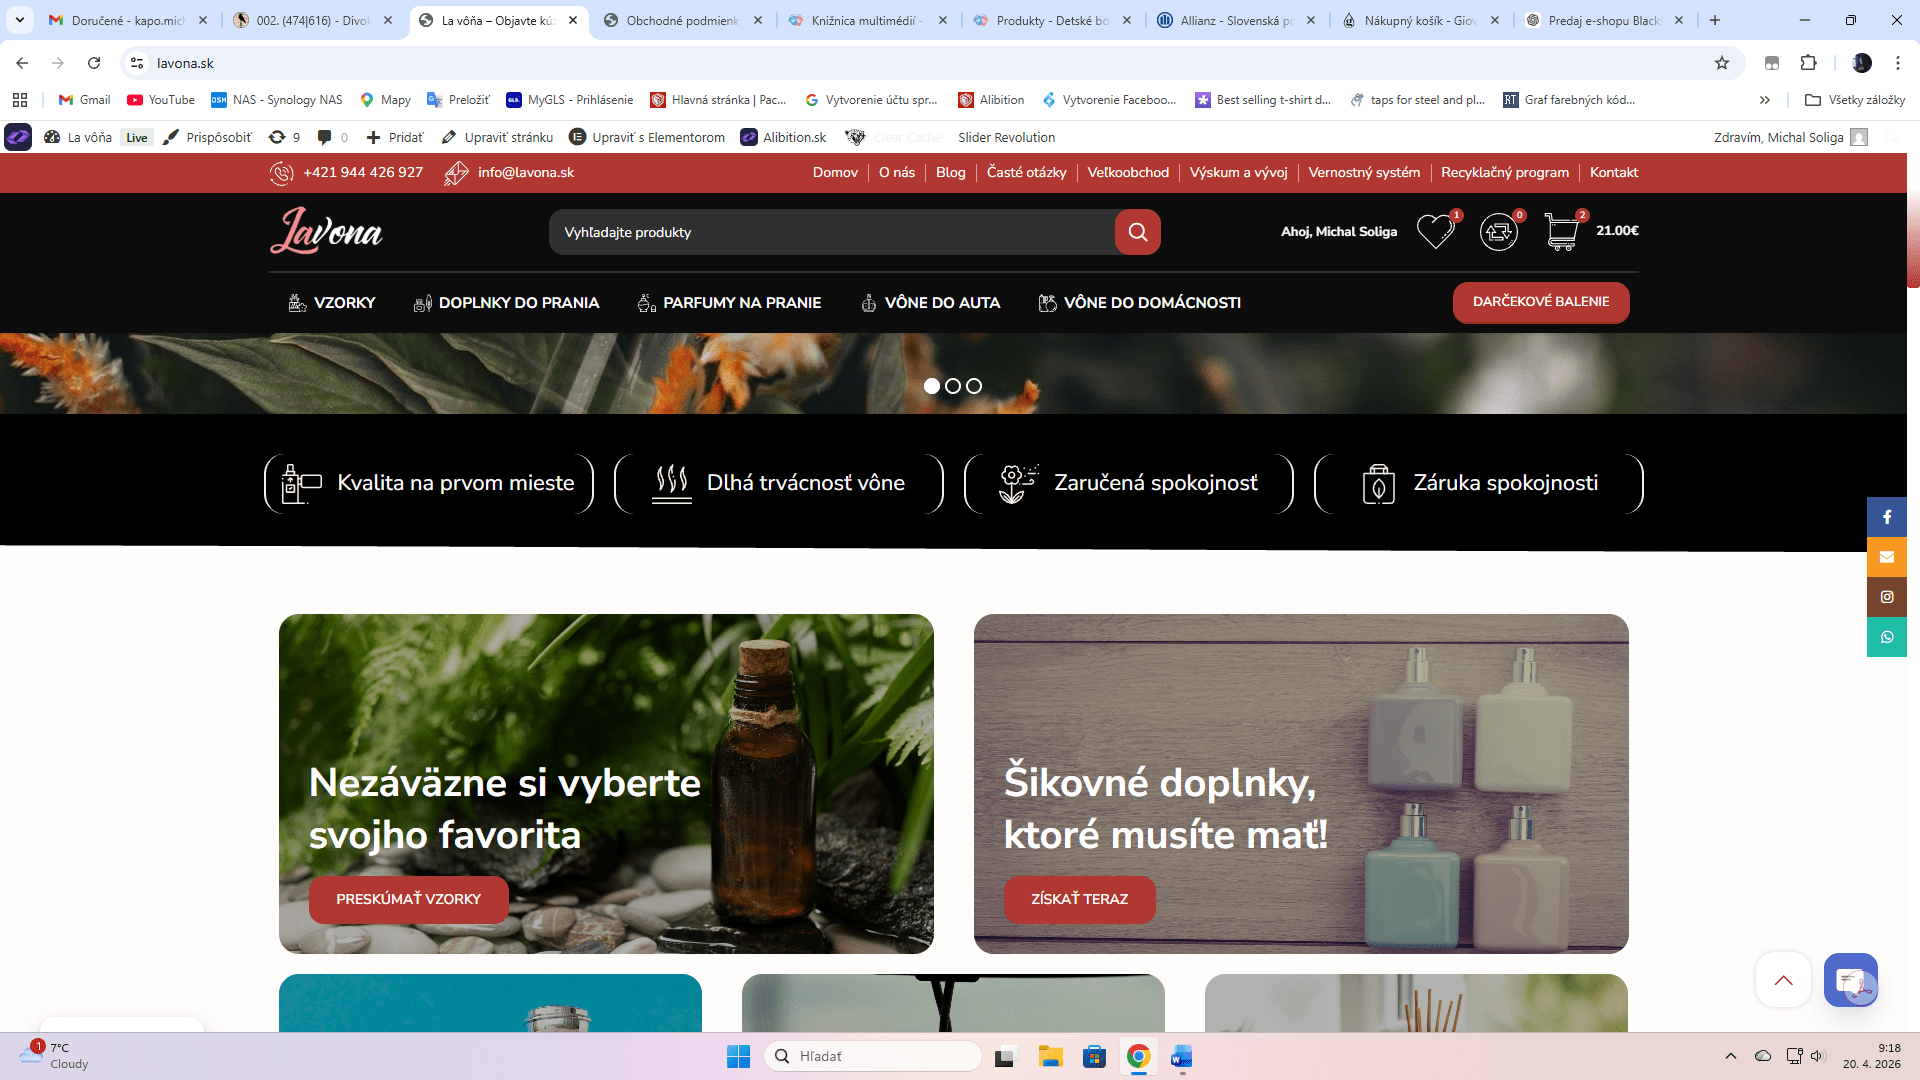
Task: Open the wishlist heart icon
Action: tap(1435, 232)
